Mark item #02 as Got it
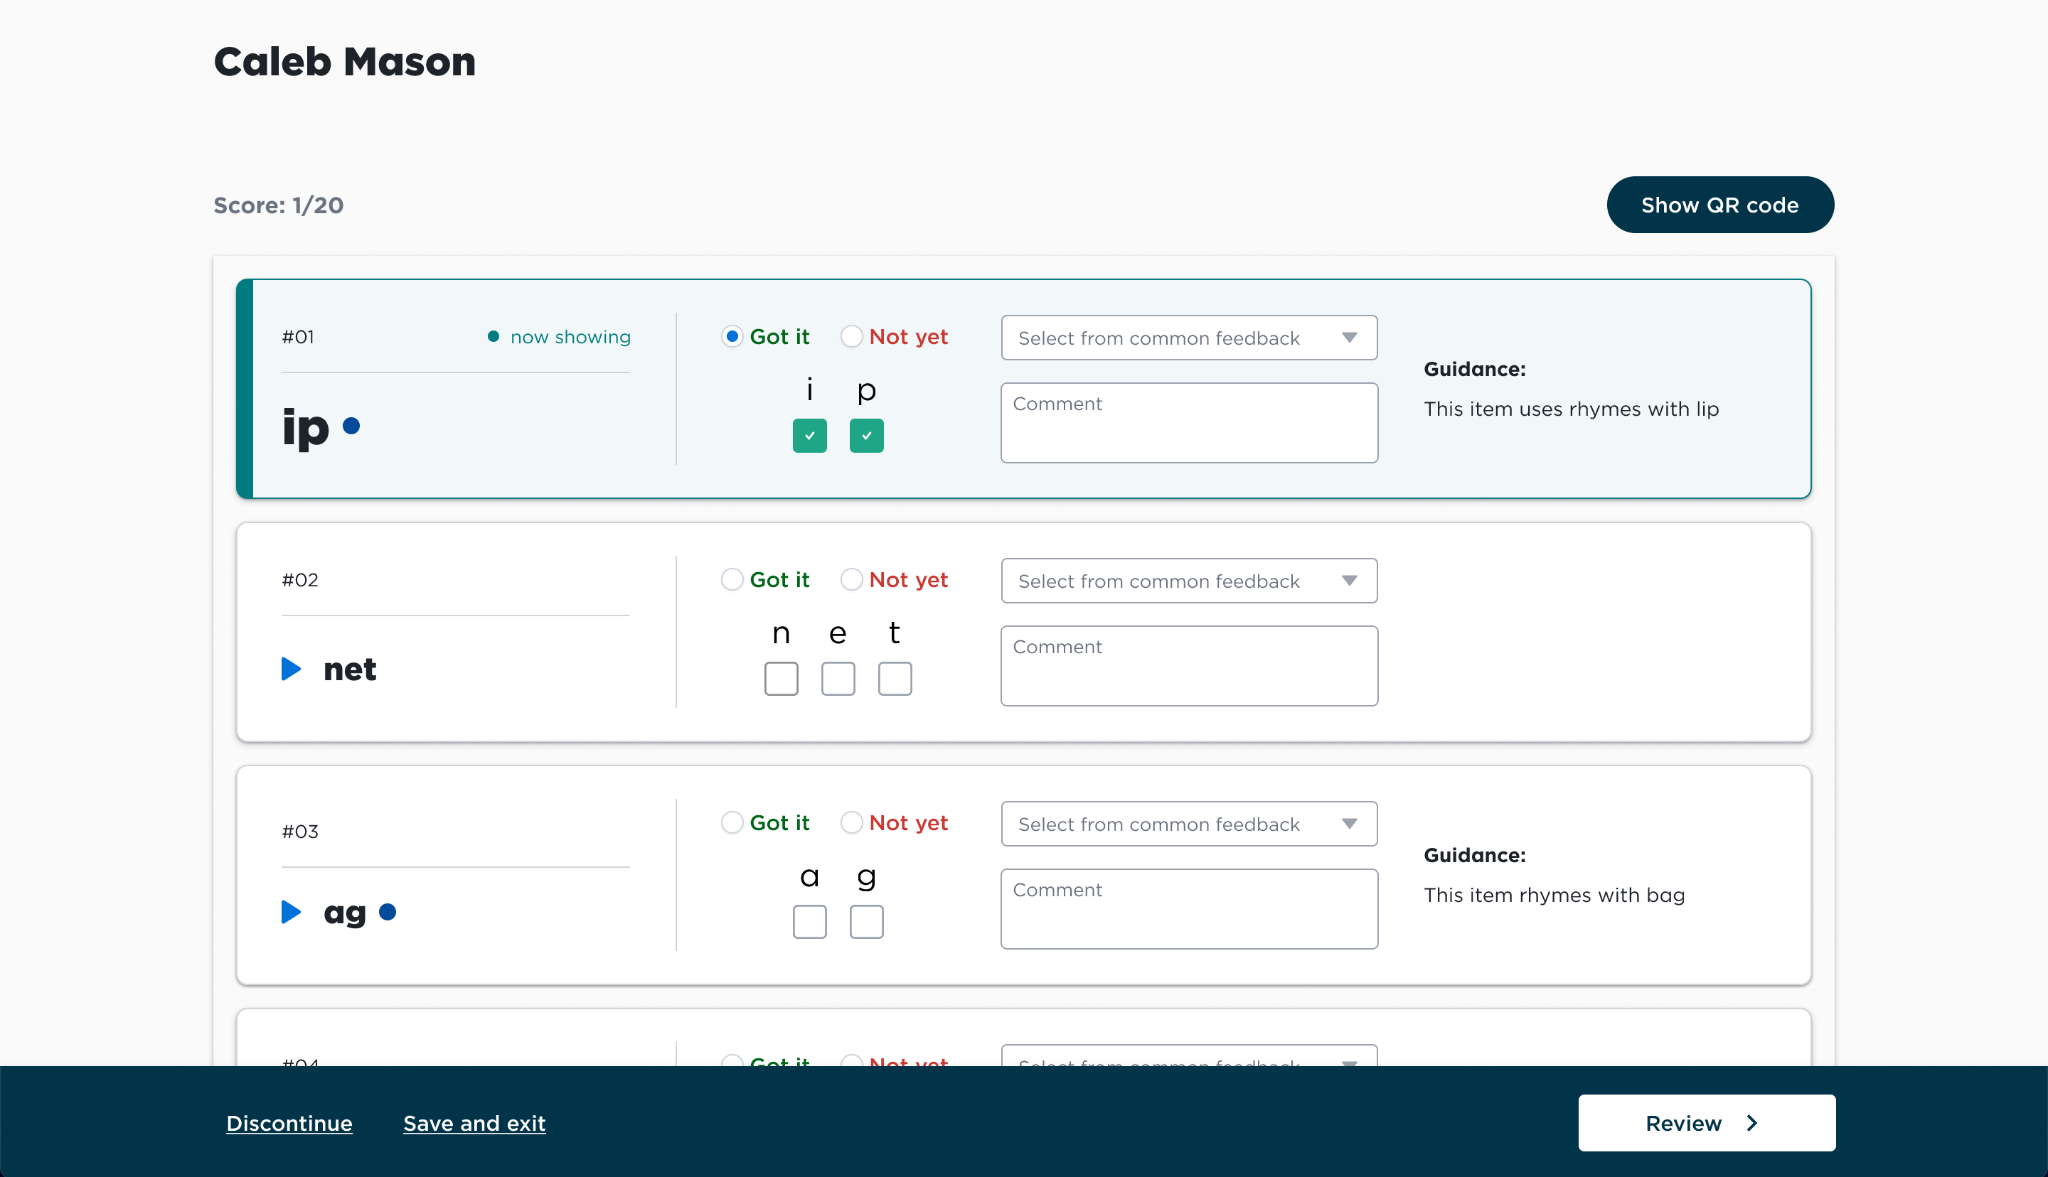This screenshot has width=2048, height=1177. (x=732, y=580)
